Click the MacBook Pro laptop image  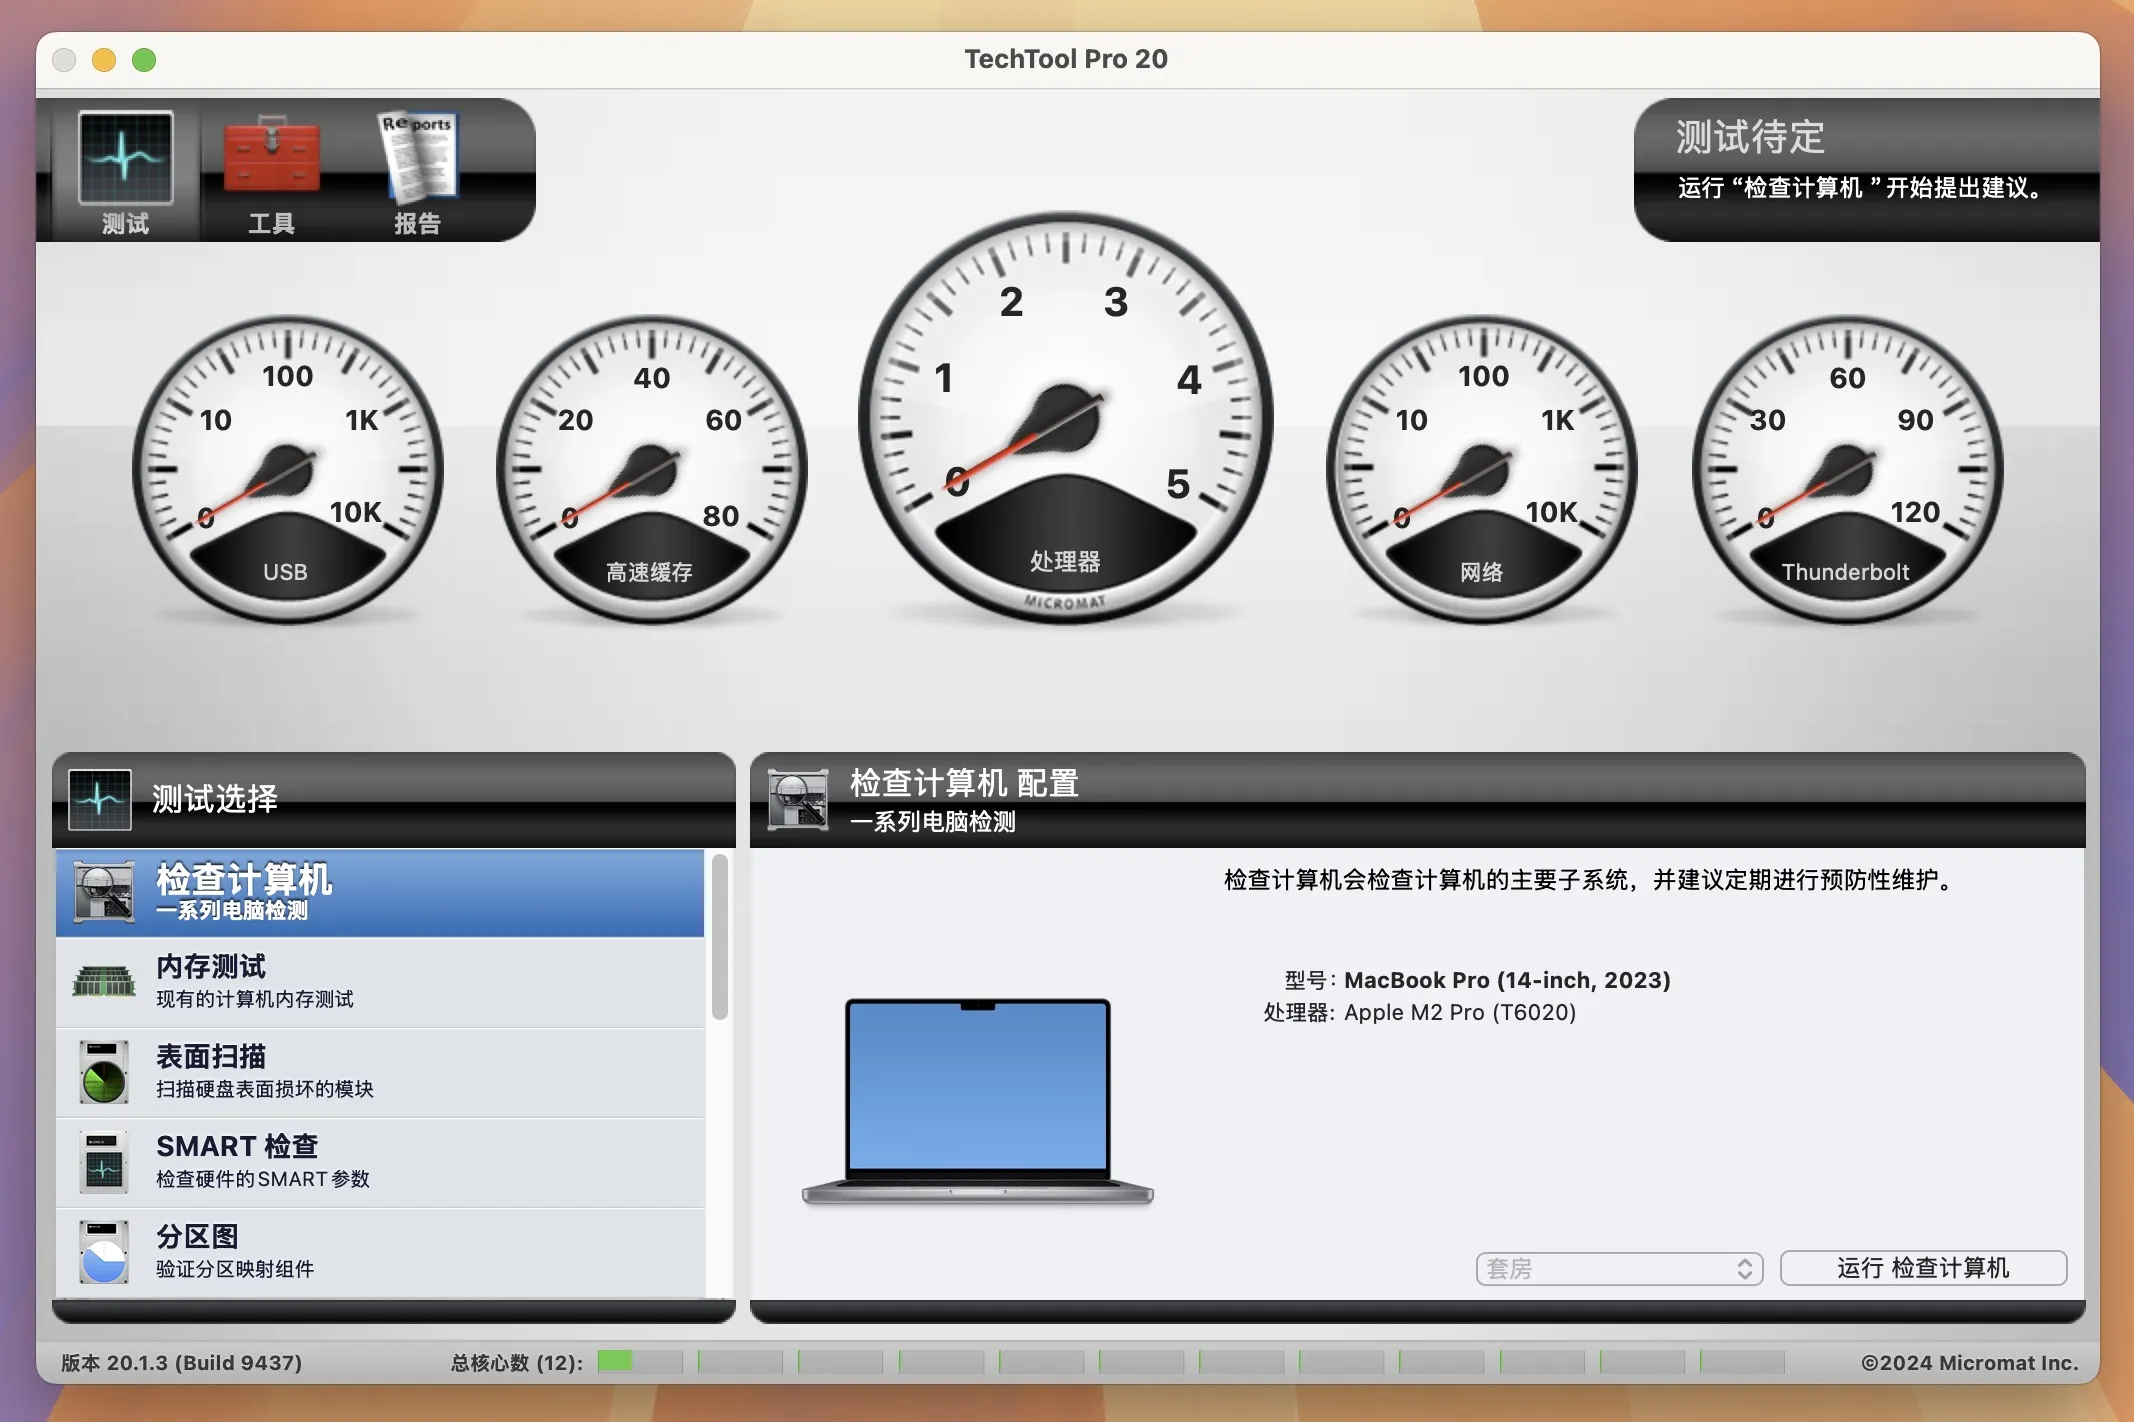tap(978, 1100)
